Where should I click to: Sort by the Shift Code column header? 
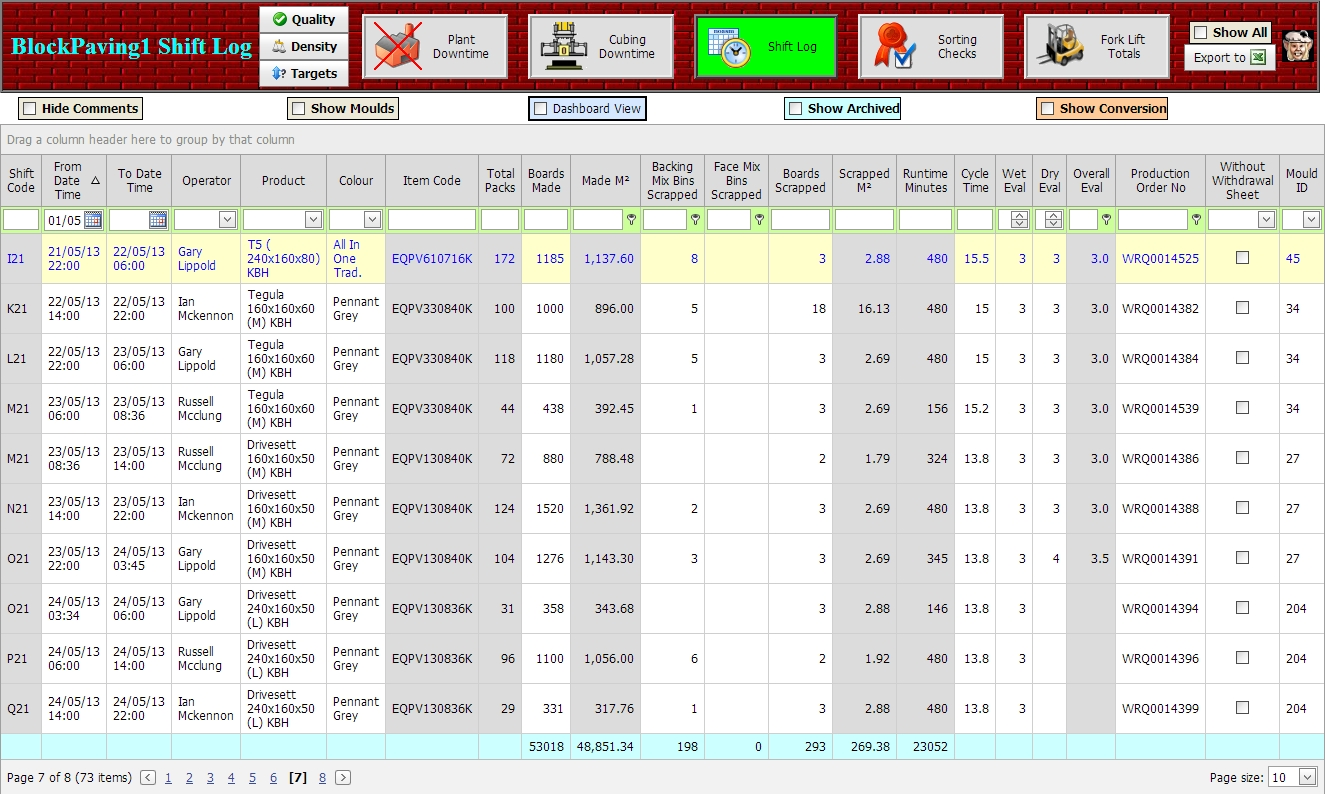(21, 180)
